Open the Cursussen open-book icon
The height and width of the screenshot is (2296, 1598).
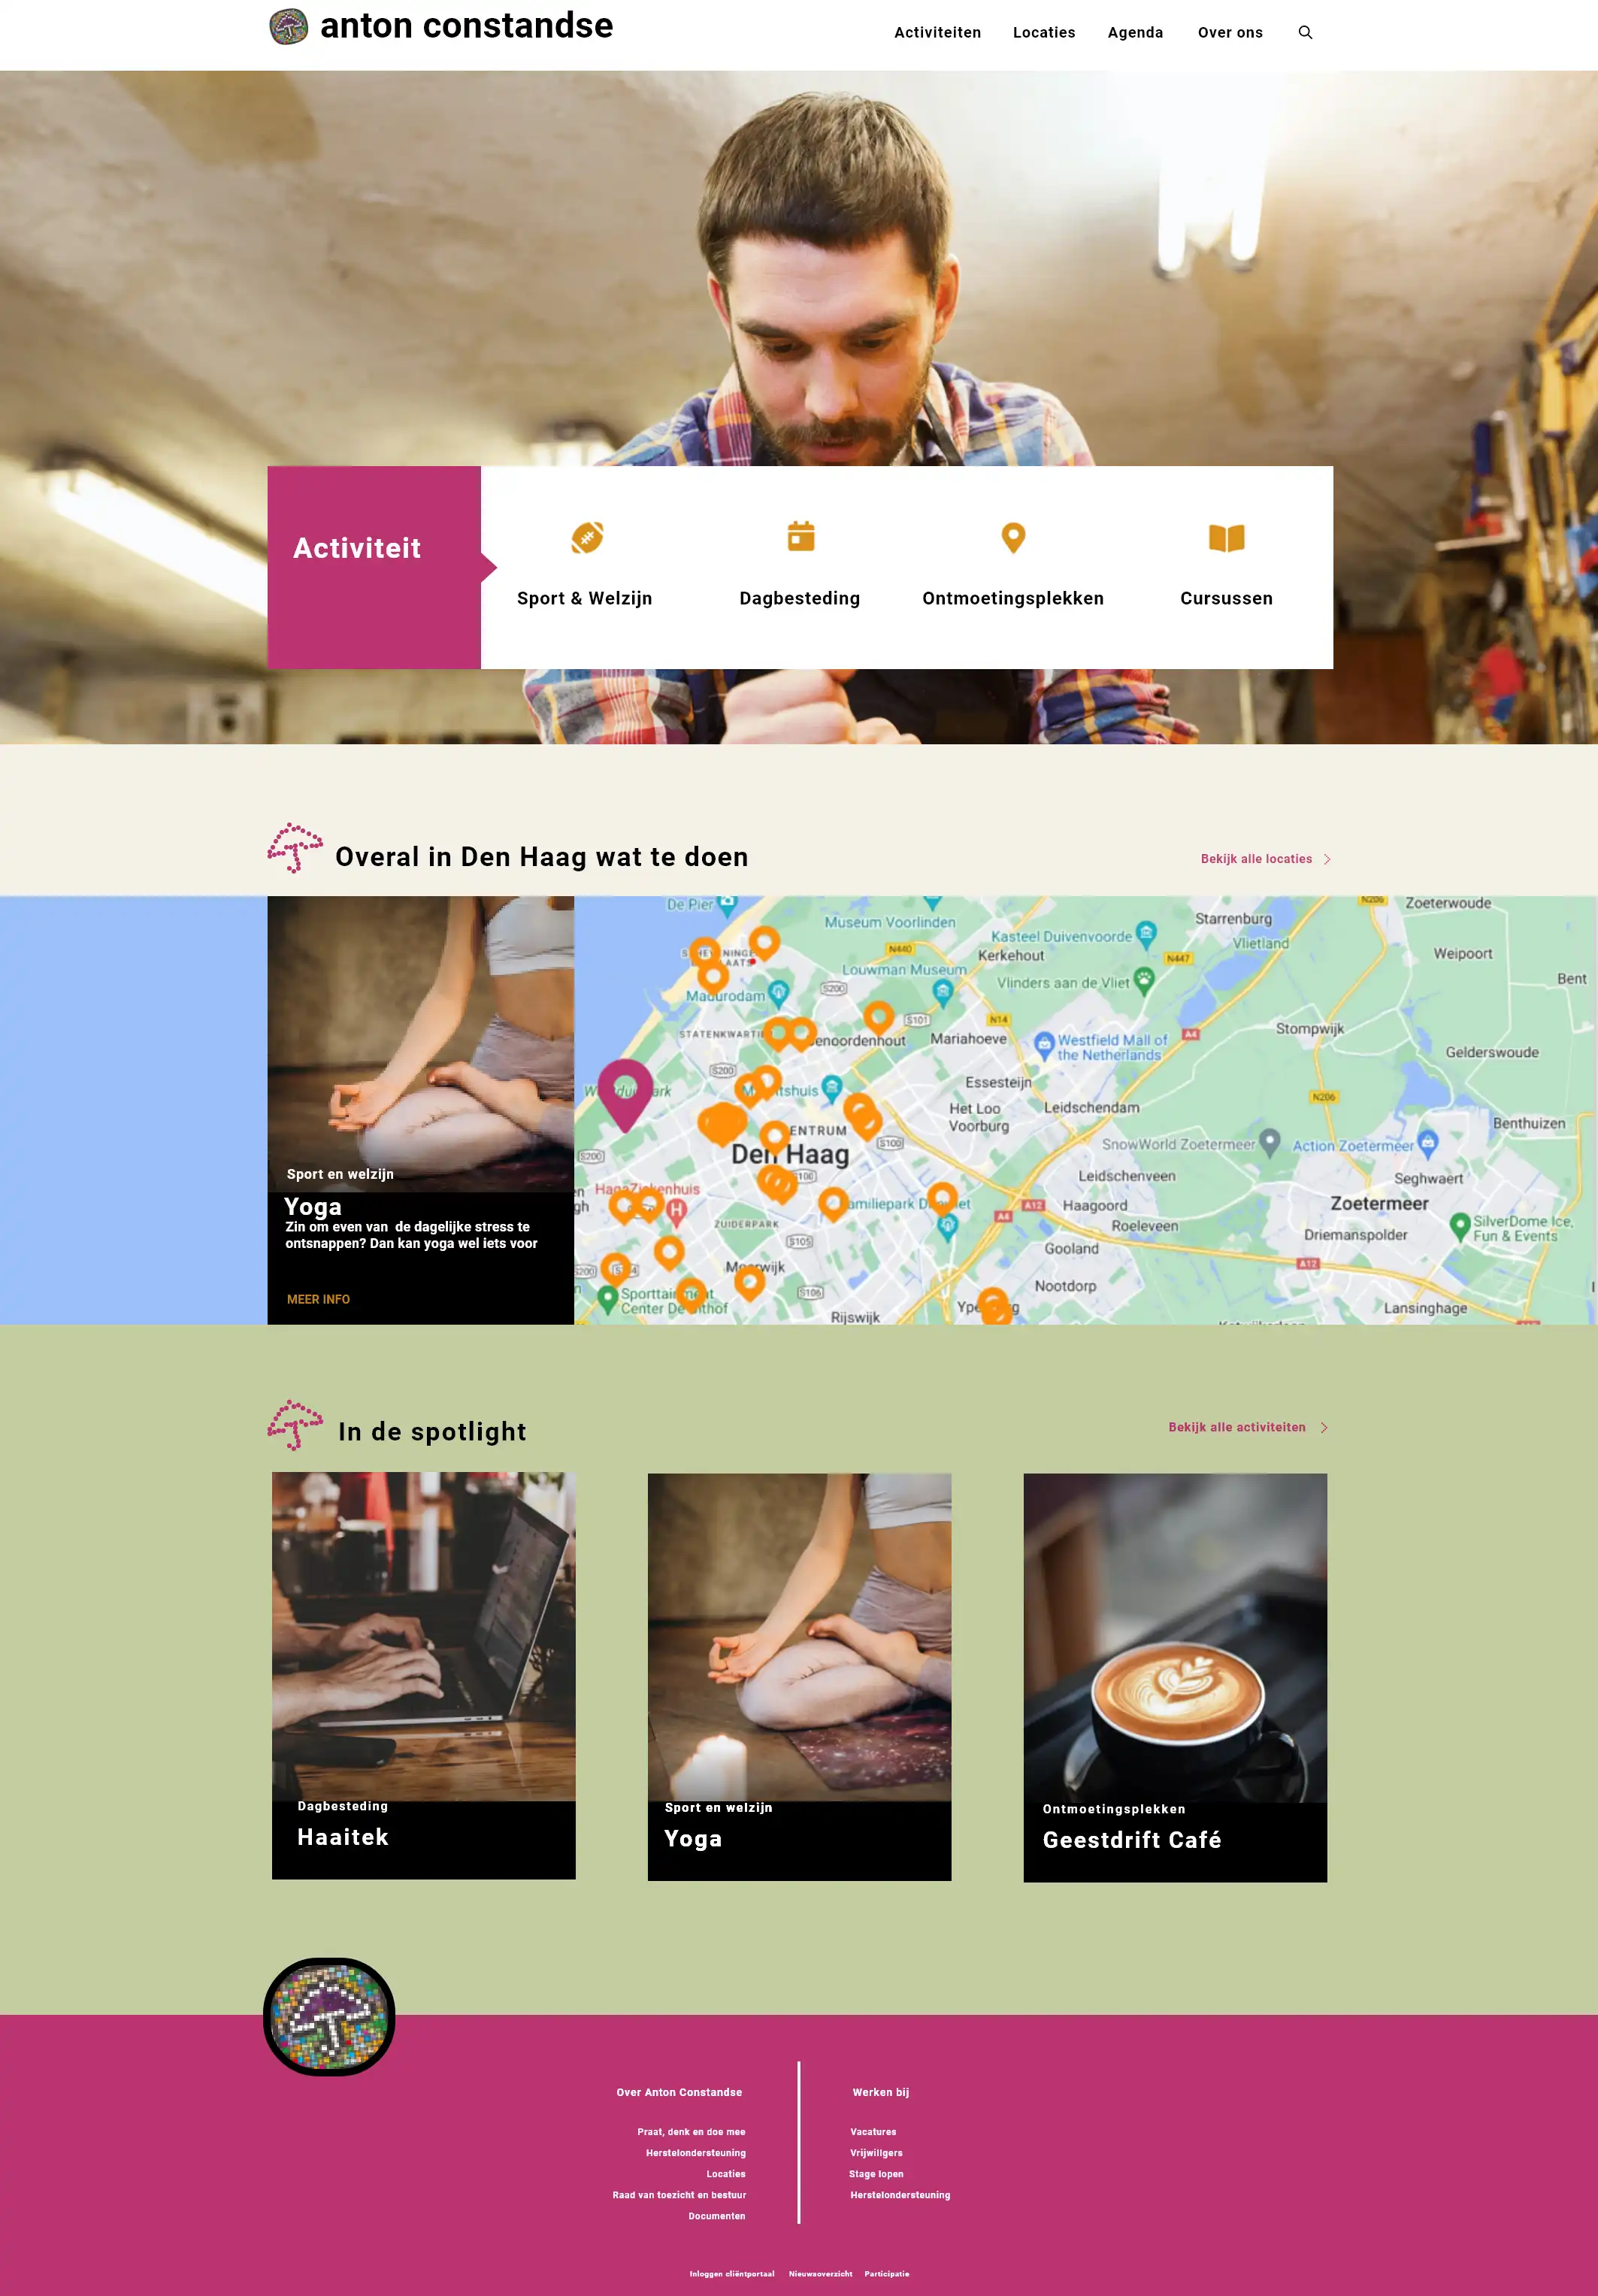pyautogui.click(x=1226, y=538)
